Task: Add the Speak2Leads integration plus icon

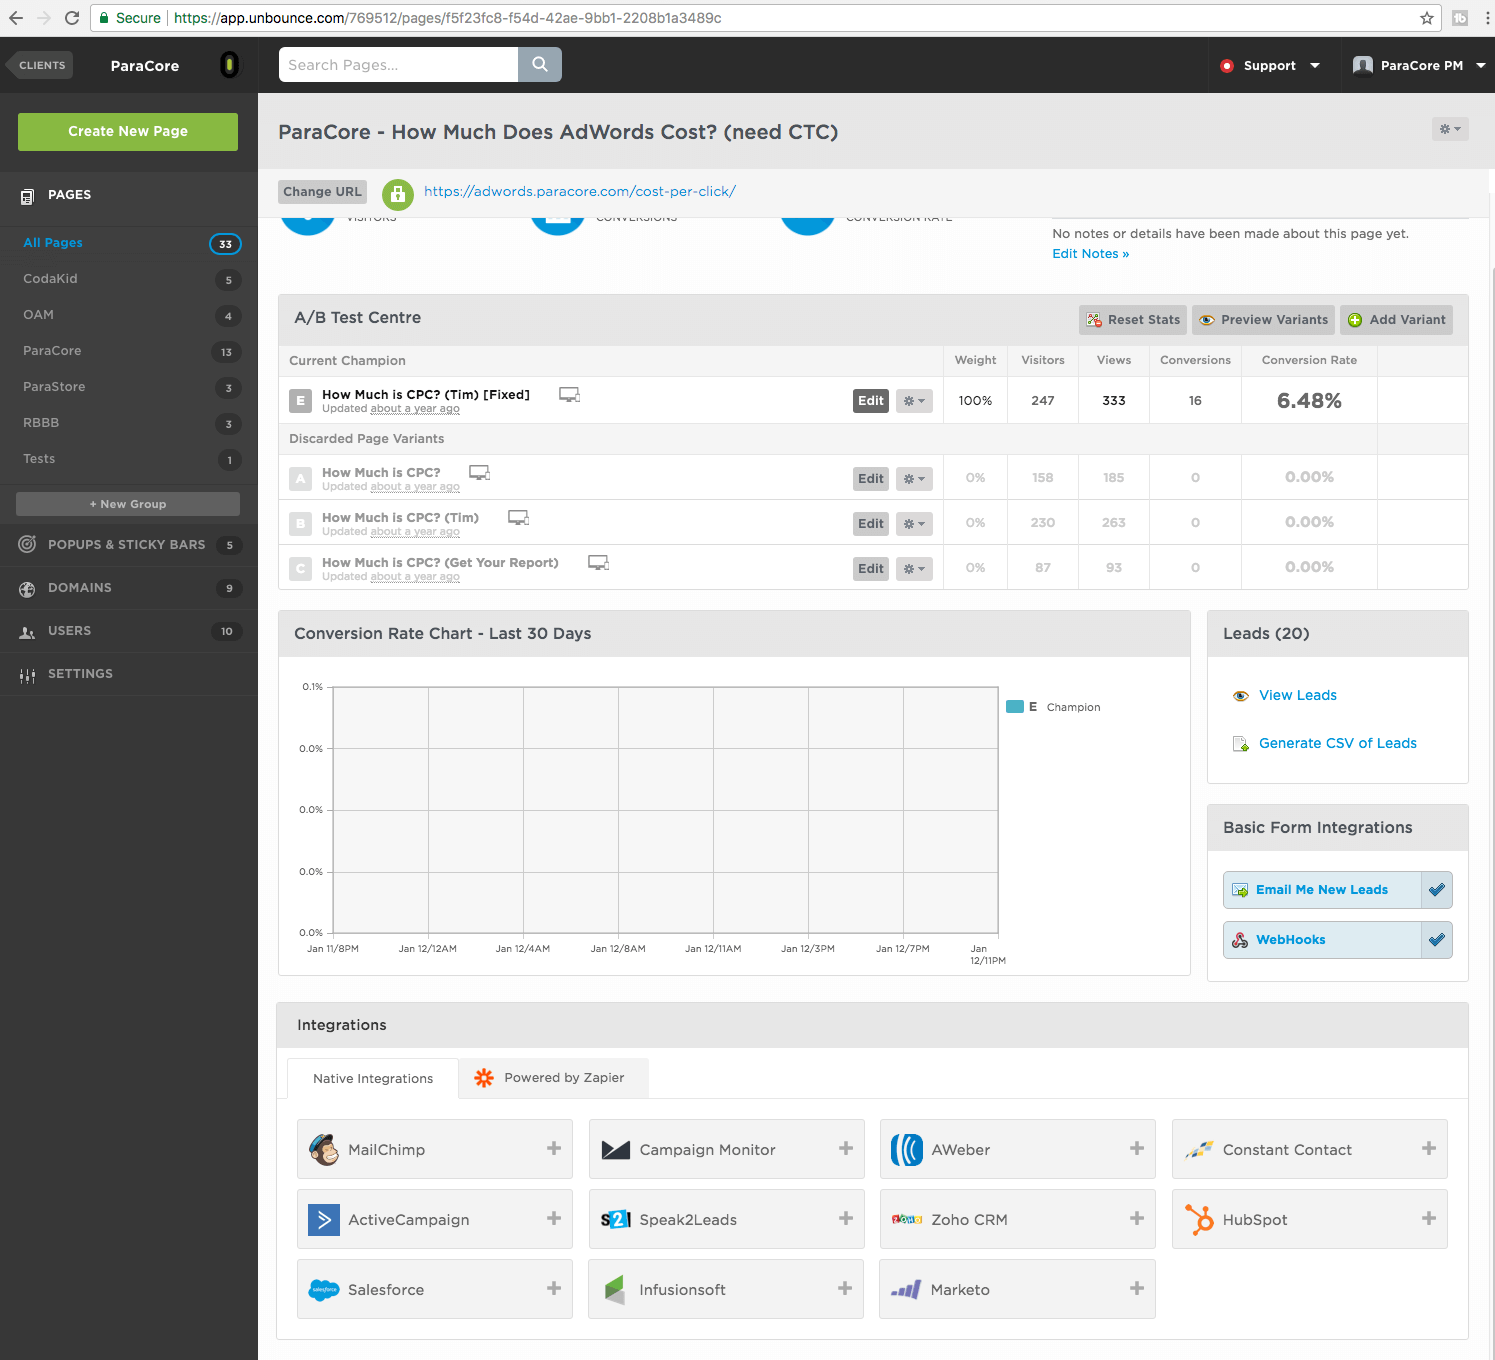Action: coord(846,1219)
